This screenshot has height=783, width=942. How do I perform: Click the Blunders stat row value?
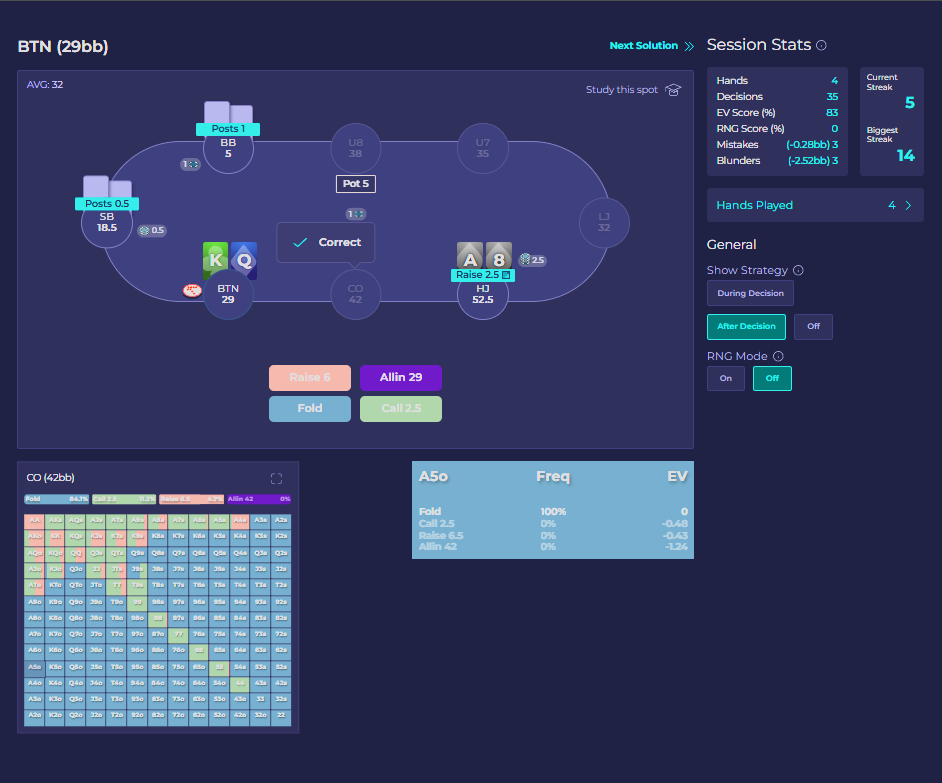(x=813, y=161)
